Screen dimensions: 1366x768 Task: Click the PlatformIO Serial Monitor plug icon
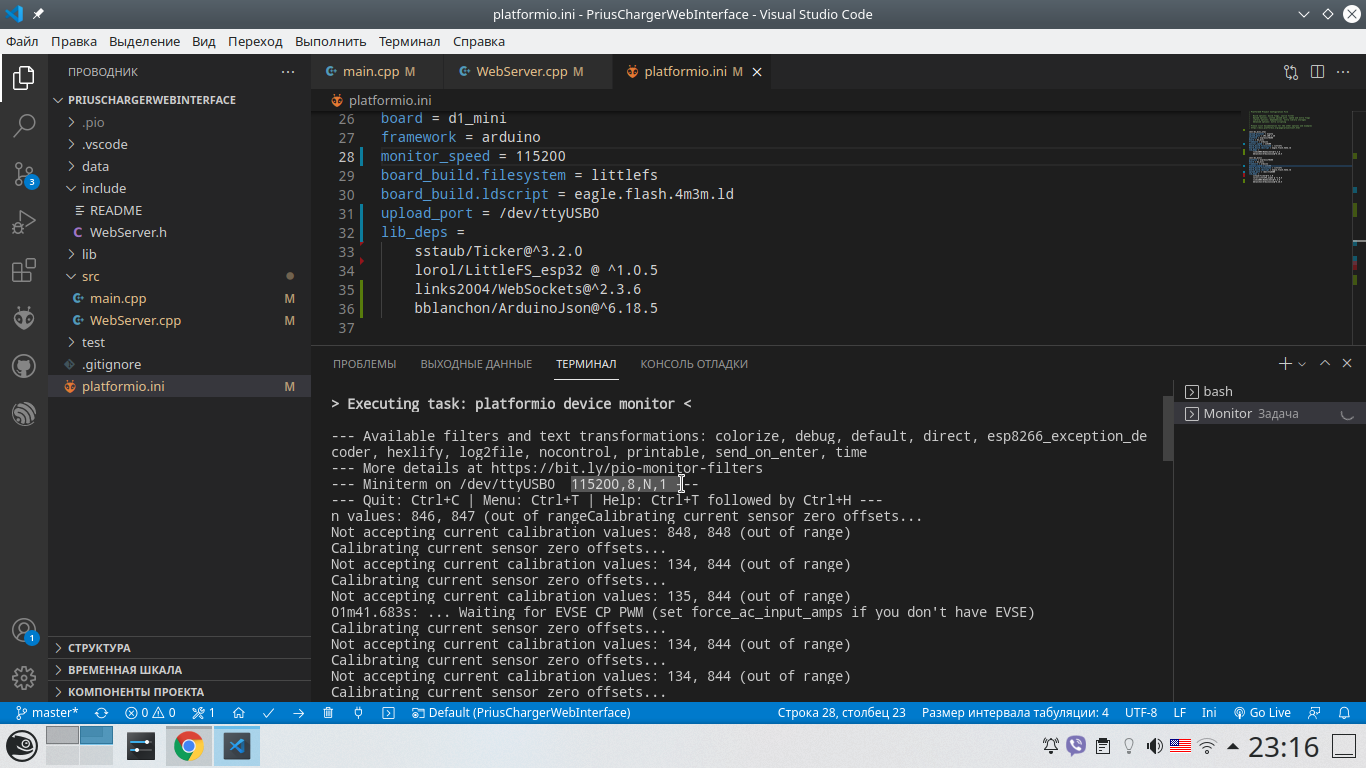tap(358, 713)
